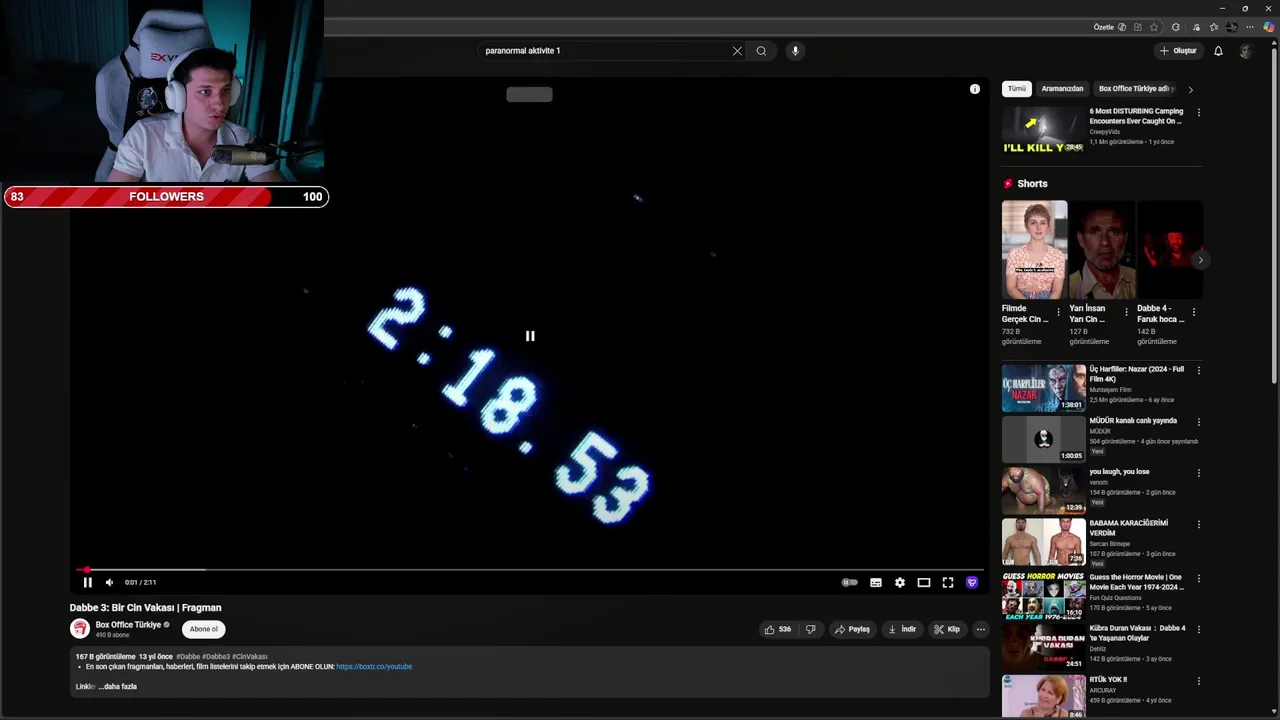Screen dimensions: 1280x720
Task: Open options for the 'Yan İnsan Yan Cin' short
Action: pos(1126,312)
